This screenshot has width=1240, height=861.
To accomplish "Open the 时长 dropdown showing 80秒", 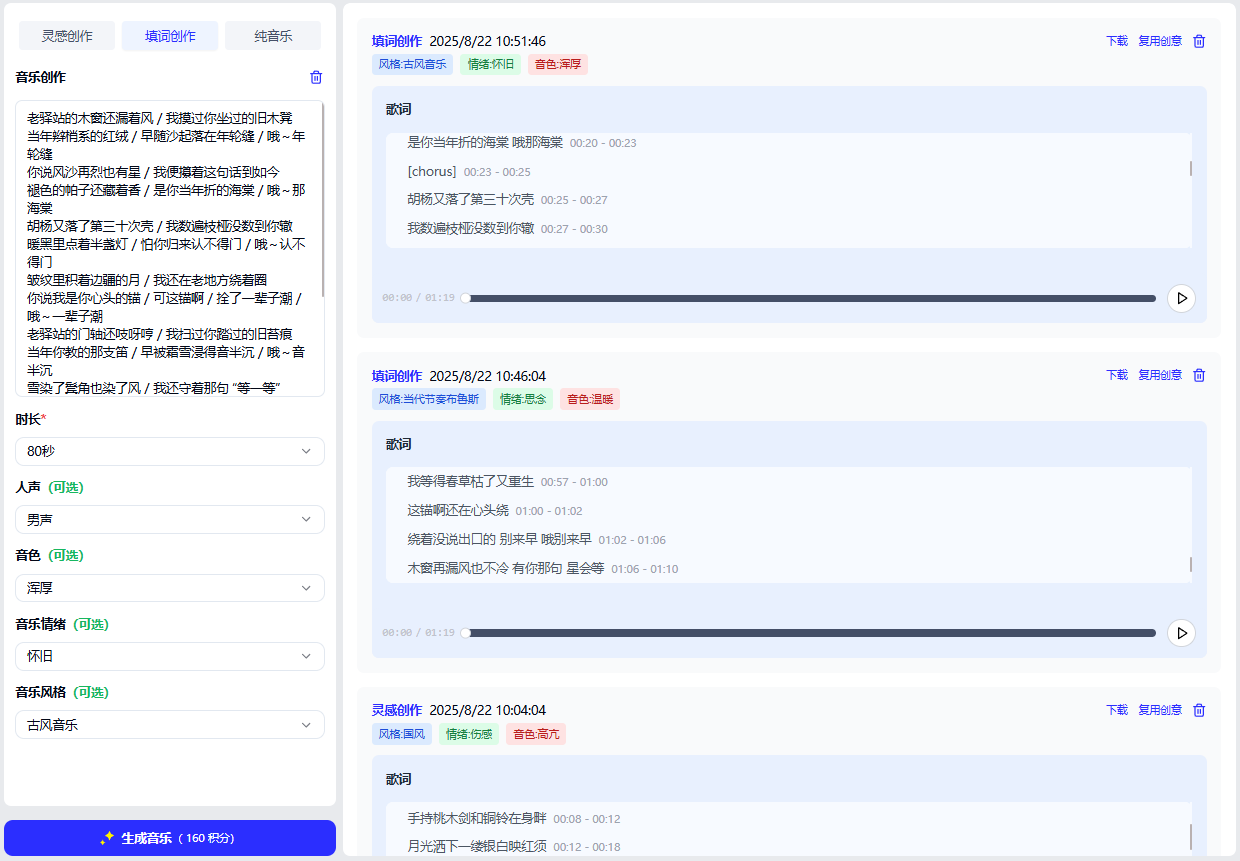I will [170, 451].
